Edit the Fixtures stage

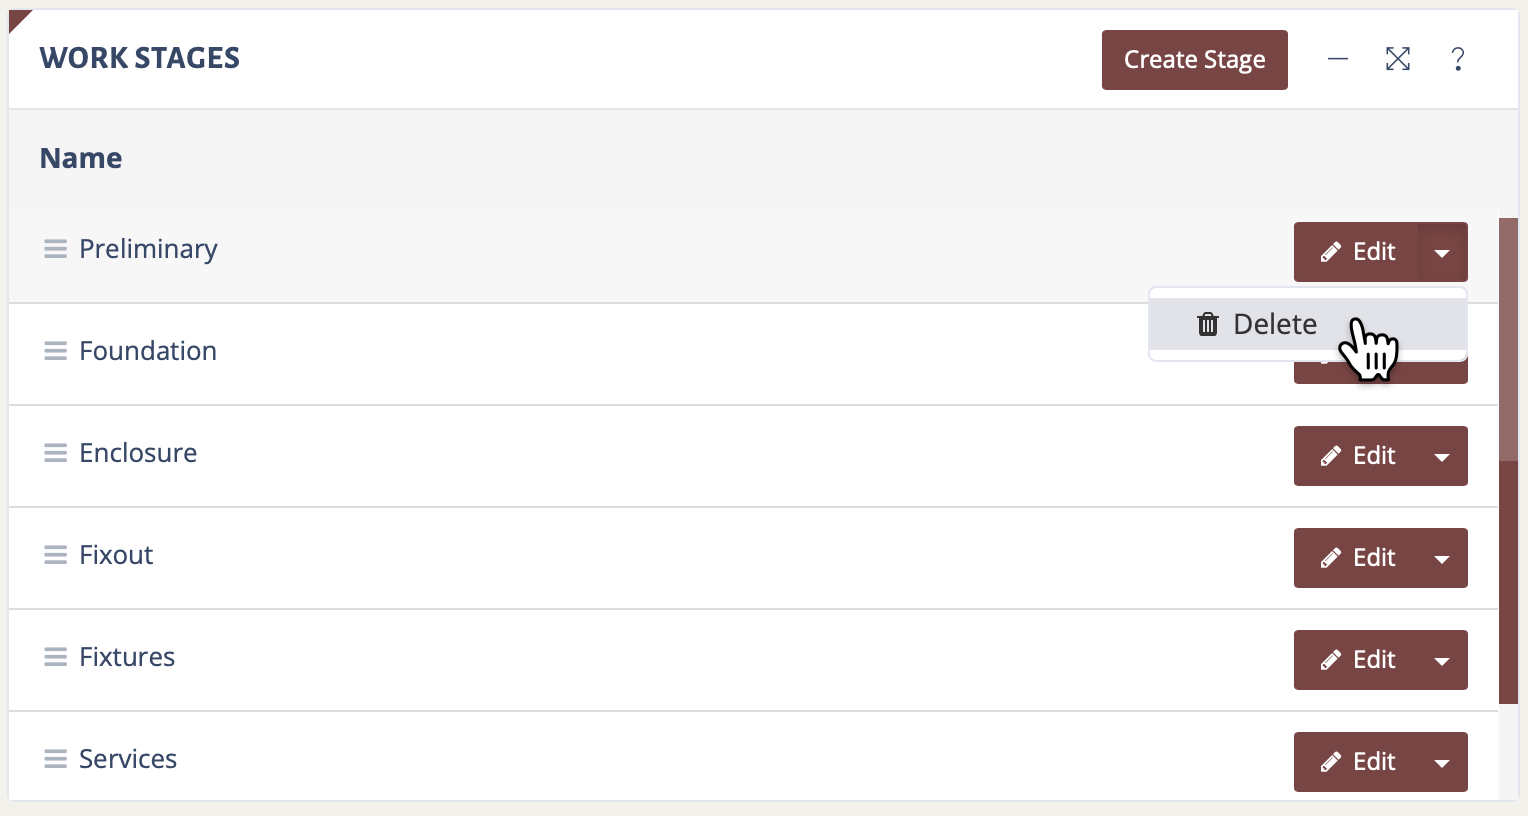click(x=1357, y=660)
